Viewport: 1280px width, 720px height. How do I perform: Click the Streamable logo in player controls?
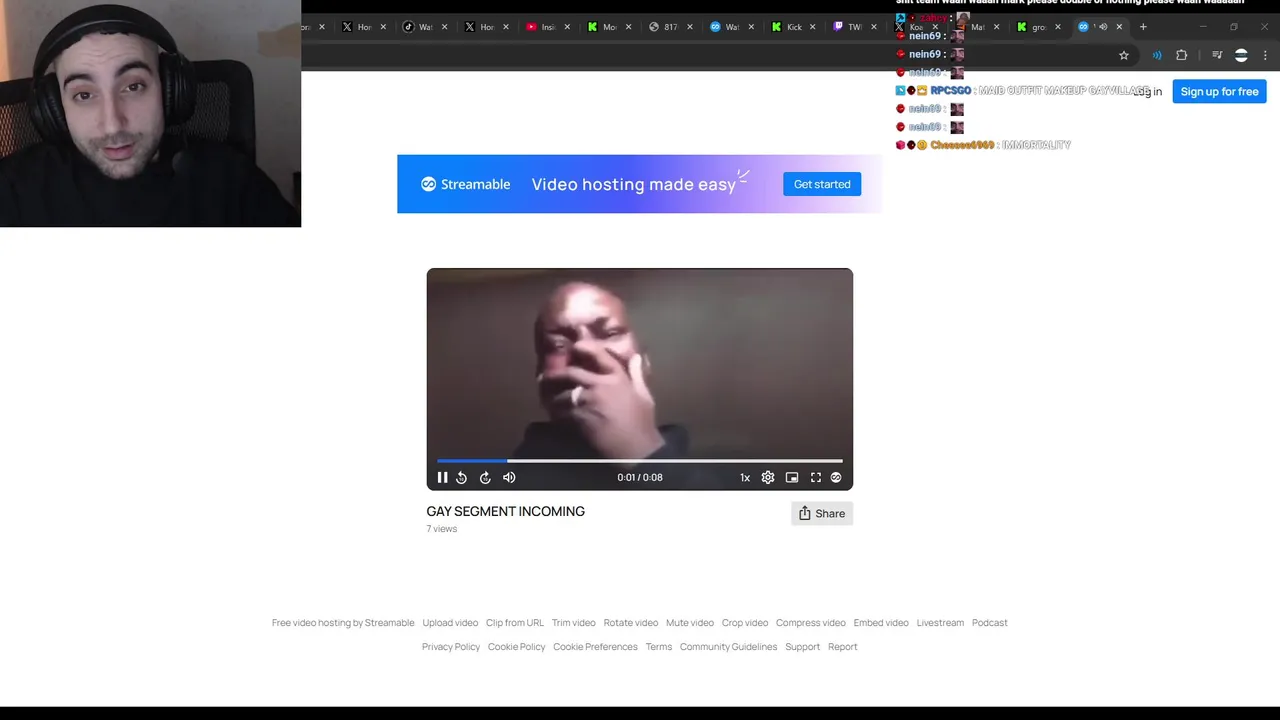click(836, 478)
